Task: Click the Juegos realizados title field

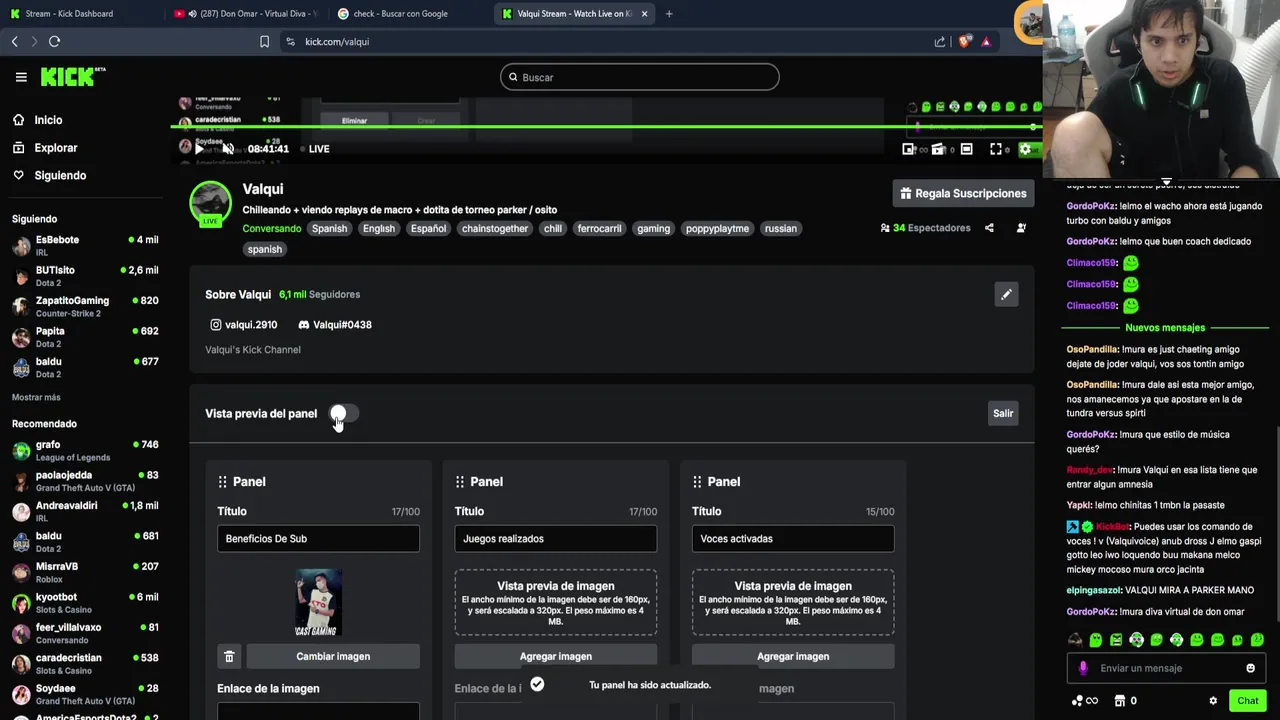Action: (x=555, y=538)
